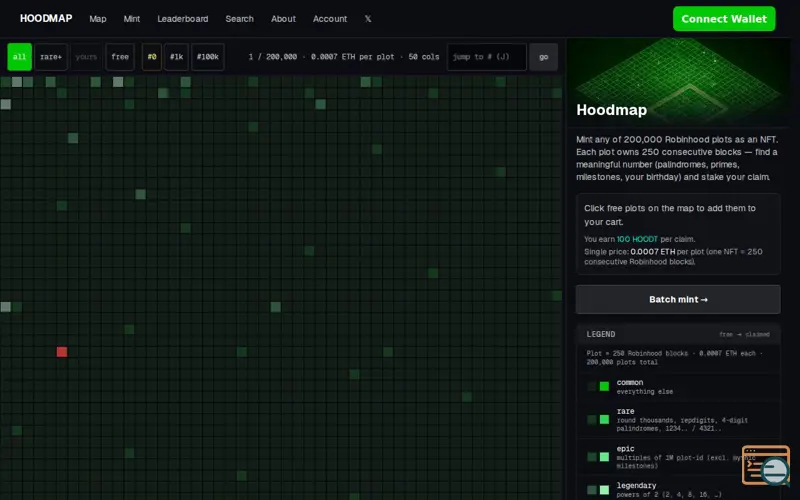Jump to plot #1k shortcut
The image size is (800, 500).
[177, 57]
